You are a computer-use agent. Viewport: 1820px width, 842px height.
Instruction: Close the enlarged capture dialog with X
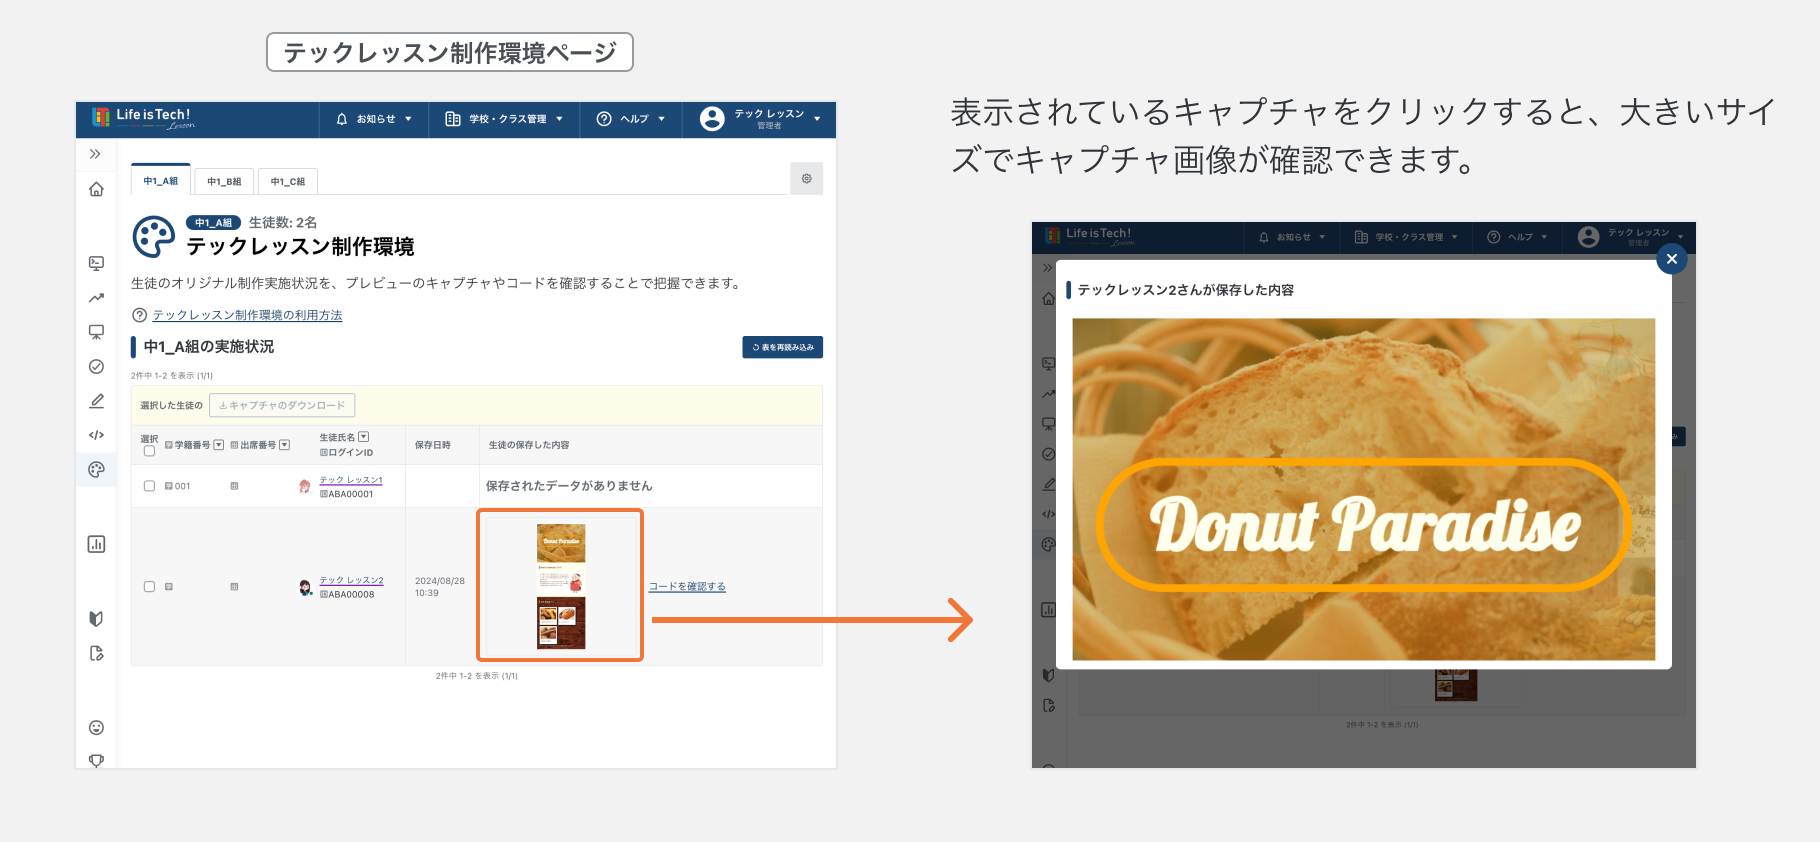[1672, 259]
